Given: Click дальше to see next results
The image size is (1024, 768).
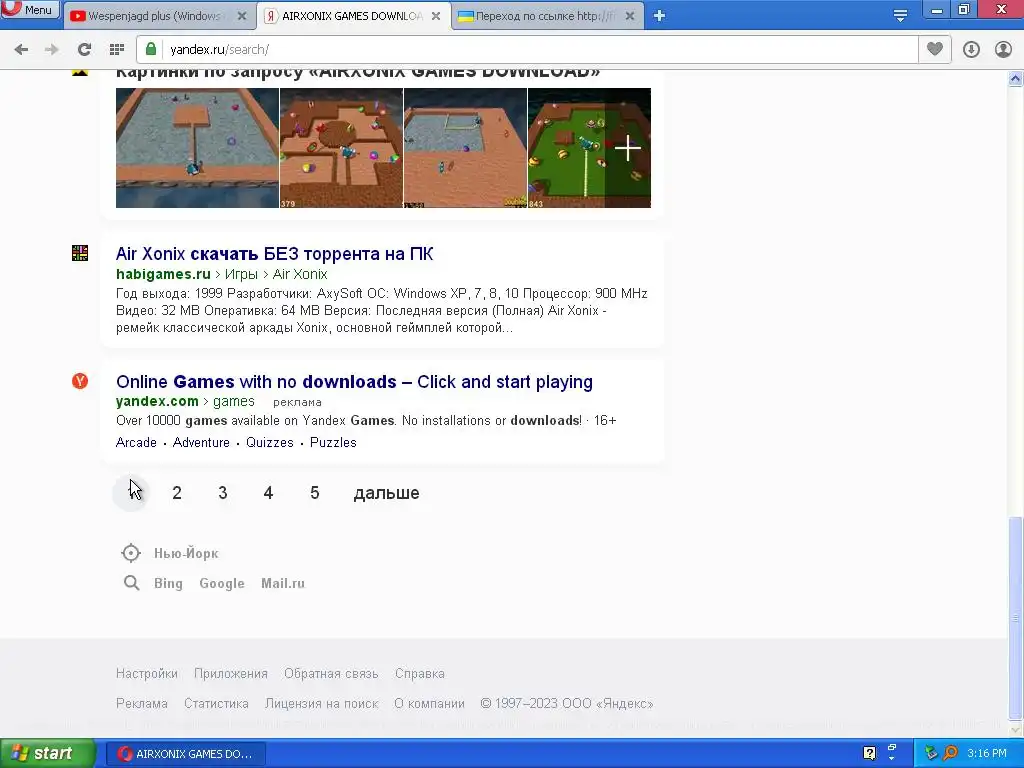Looking at the screenshot, I should pos(386,493).
